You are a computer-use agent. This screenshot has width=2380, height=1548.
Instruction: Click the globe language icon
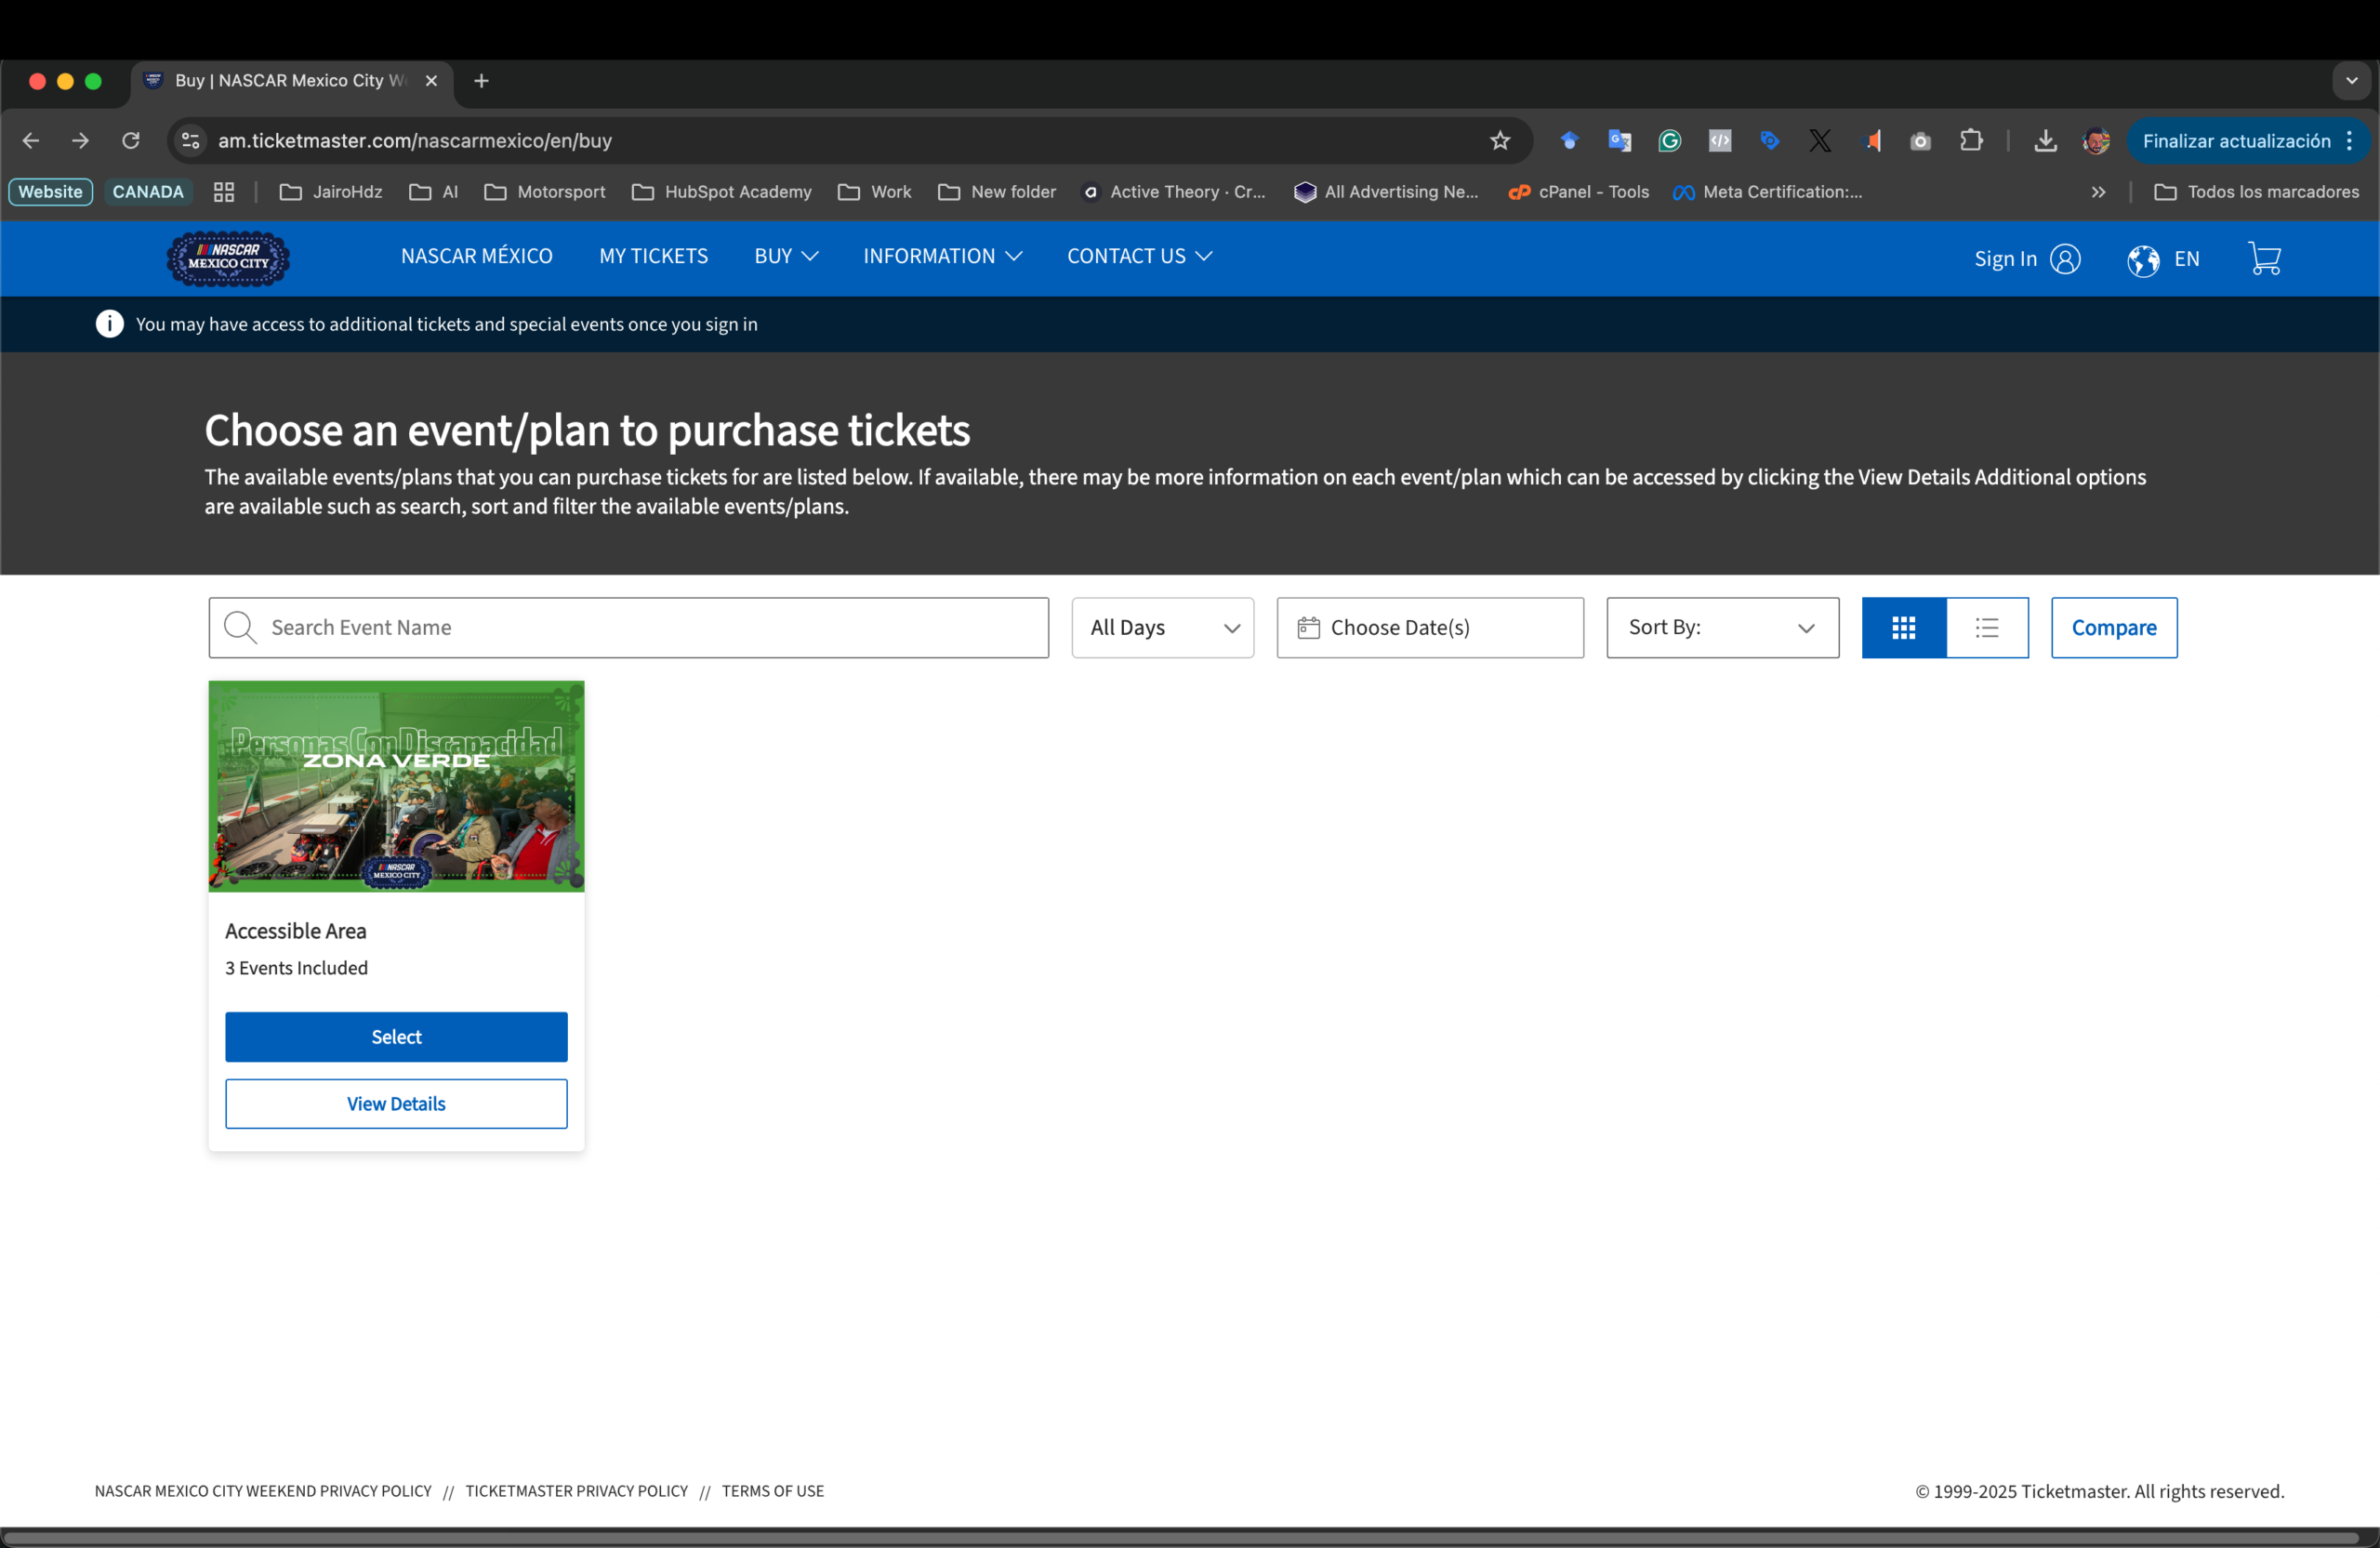coord(2142,260)
